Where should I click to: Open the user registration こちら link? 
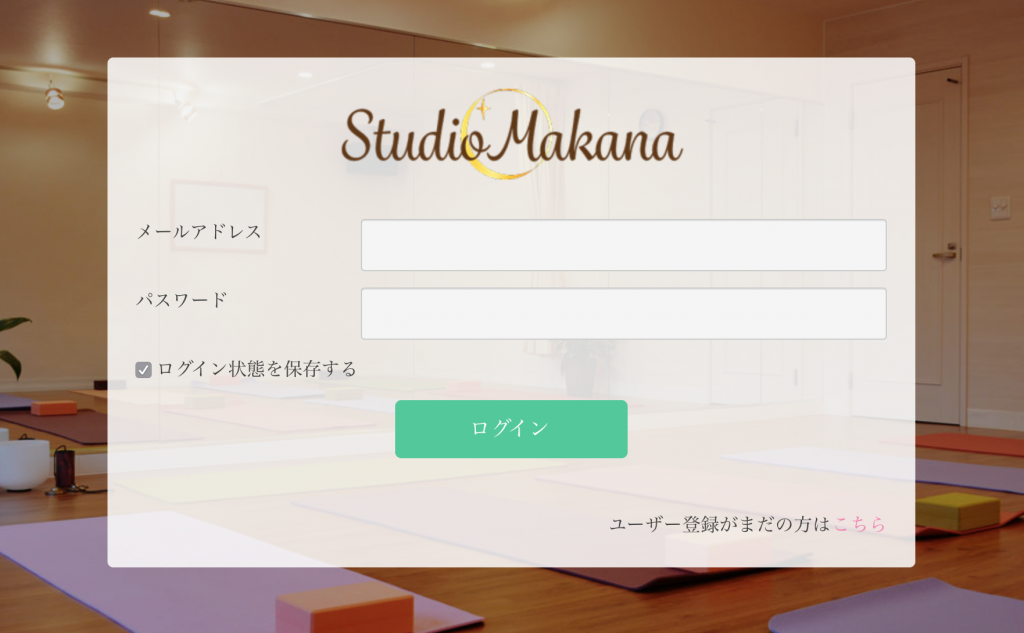click(859, 524)
